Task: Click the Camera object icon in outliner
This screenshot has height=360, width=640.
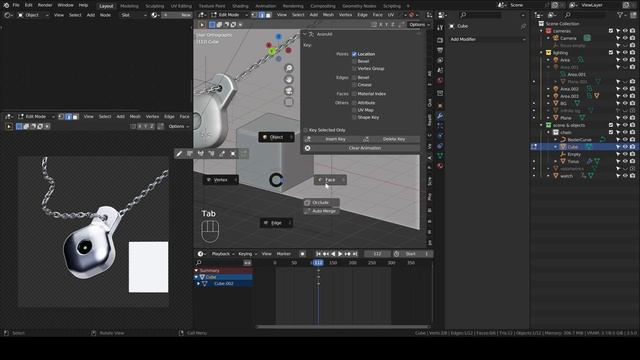Action: [x=556, y=38]
